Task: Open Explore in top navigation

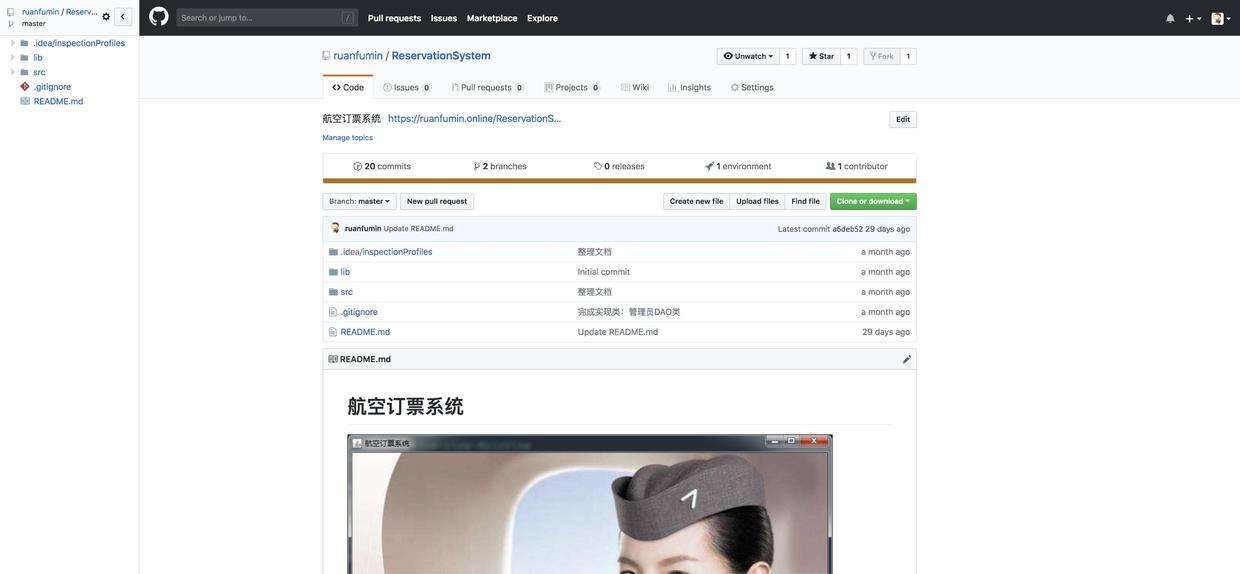Action: pos(543,18)
